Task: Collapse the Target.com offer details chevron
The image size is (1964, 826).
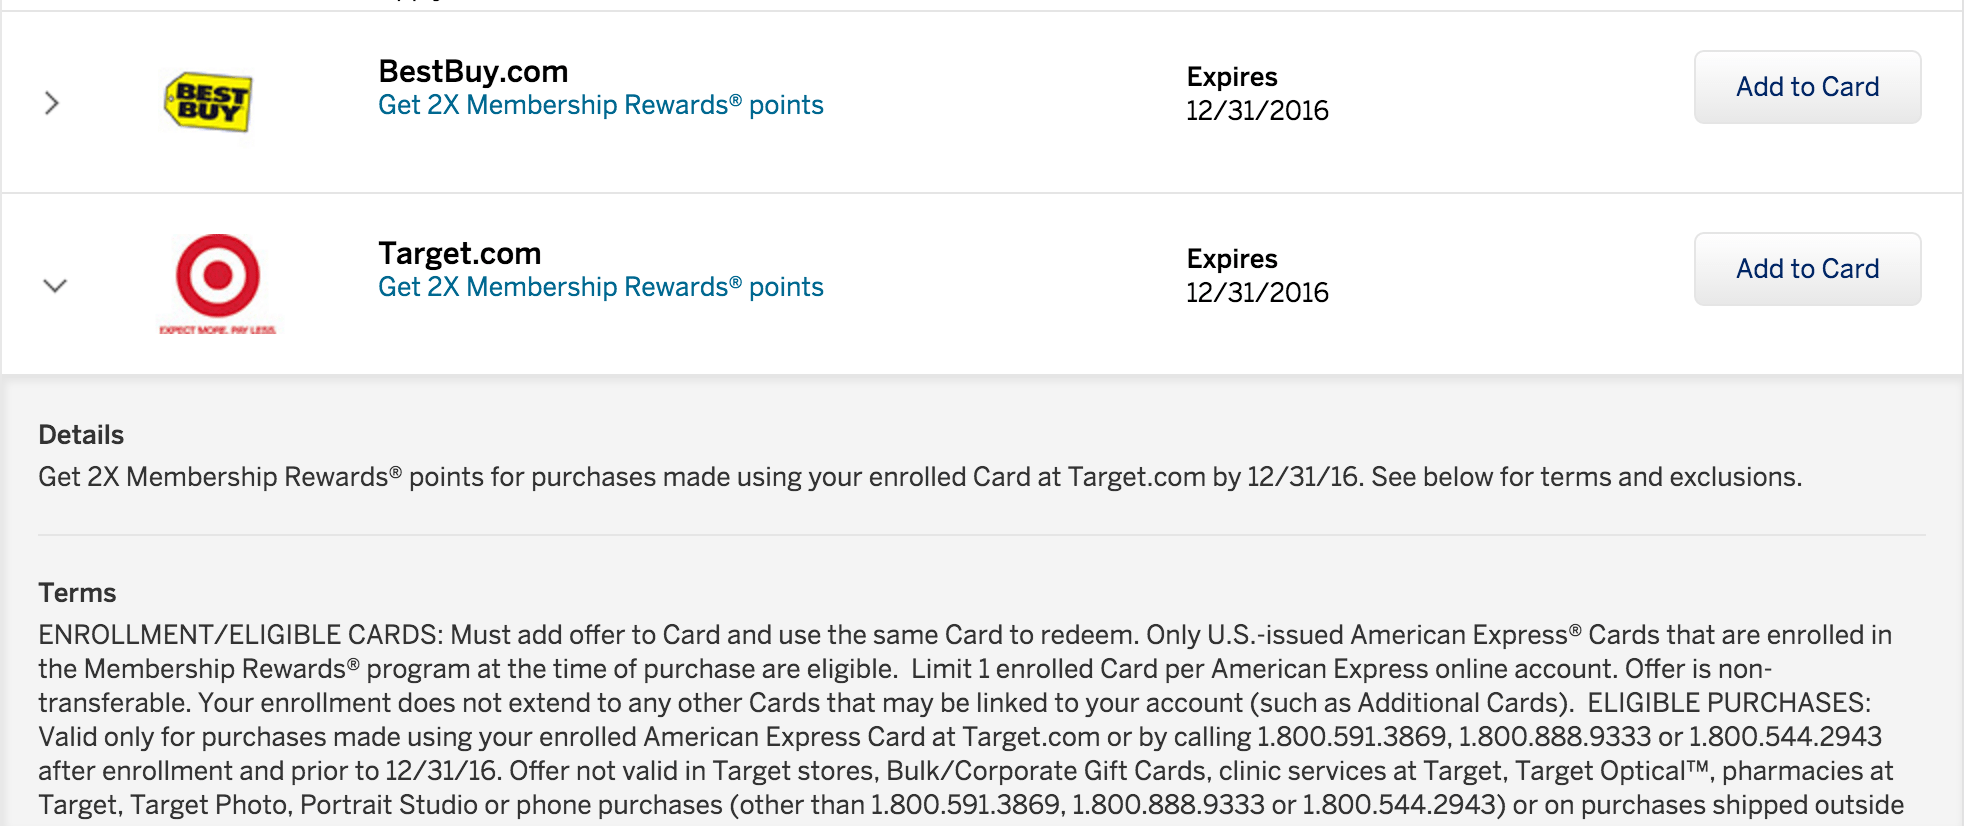Action: [x=55, y=286]
